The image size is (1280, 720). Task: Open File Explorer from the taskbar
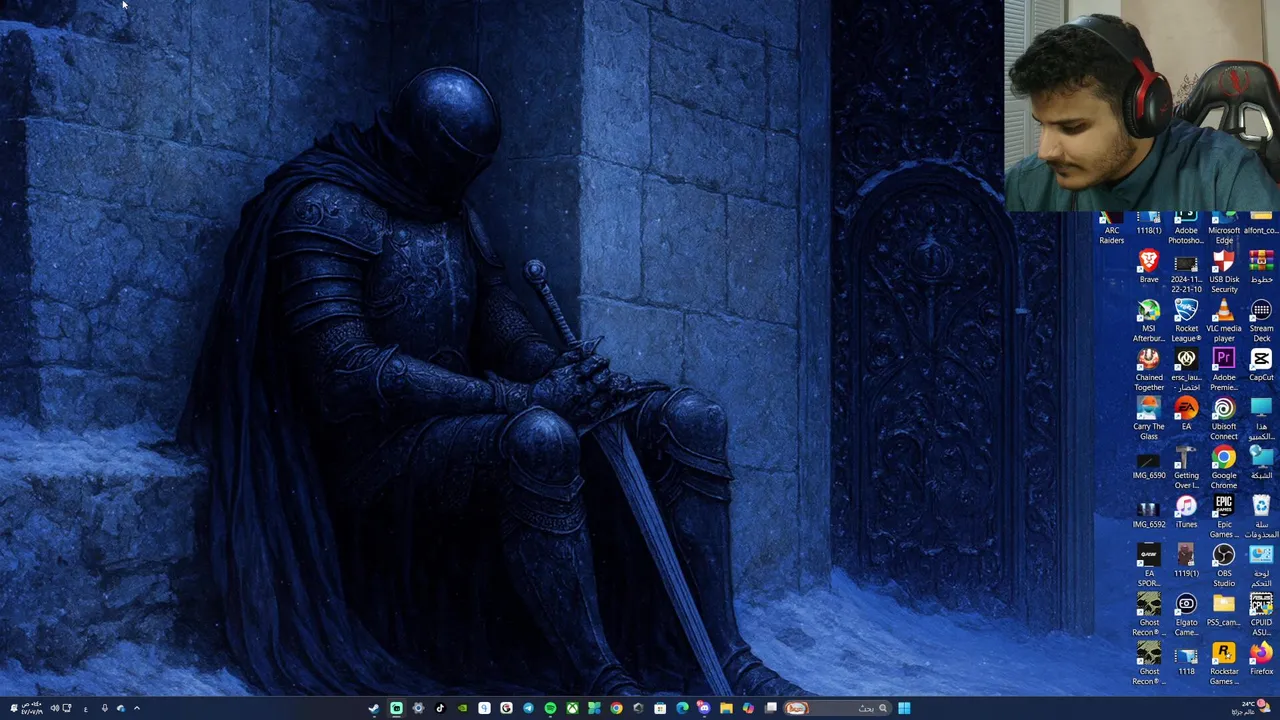point(726,708)
